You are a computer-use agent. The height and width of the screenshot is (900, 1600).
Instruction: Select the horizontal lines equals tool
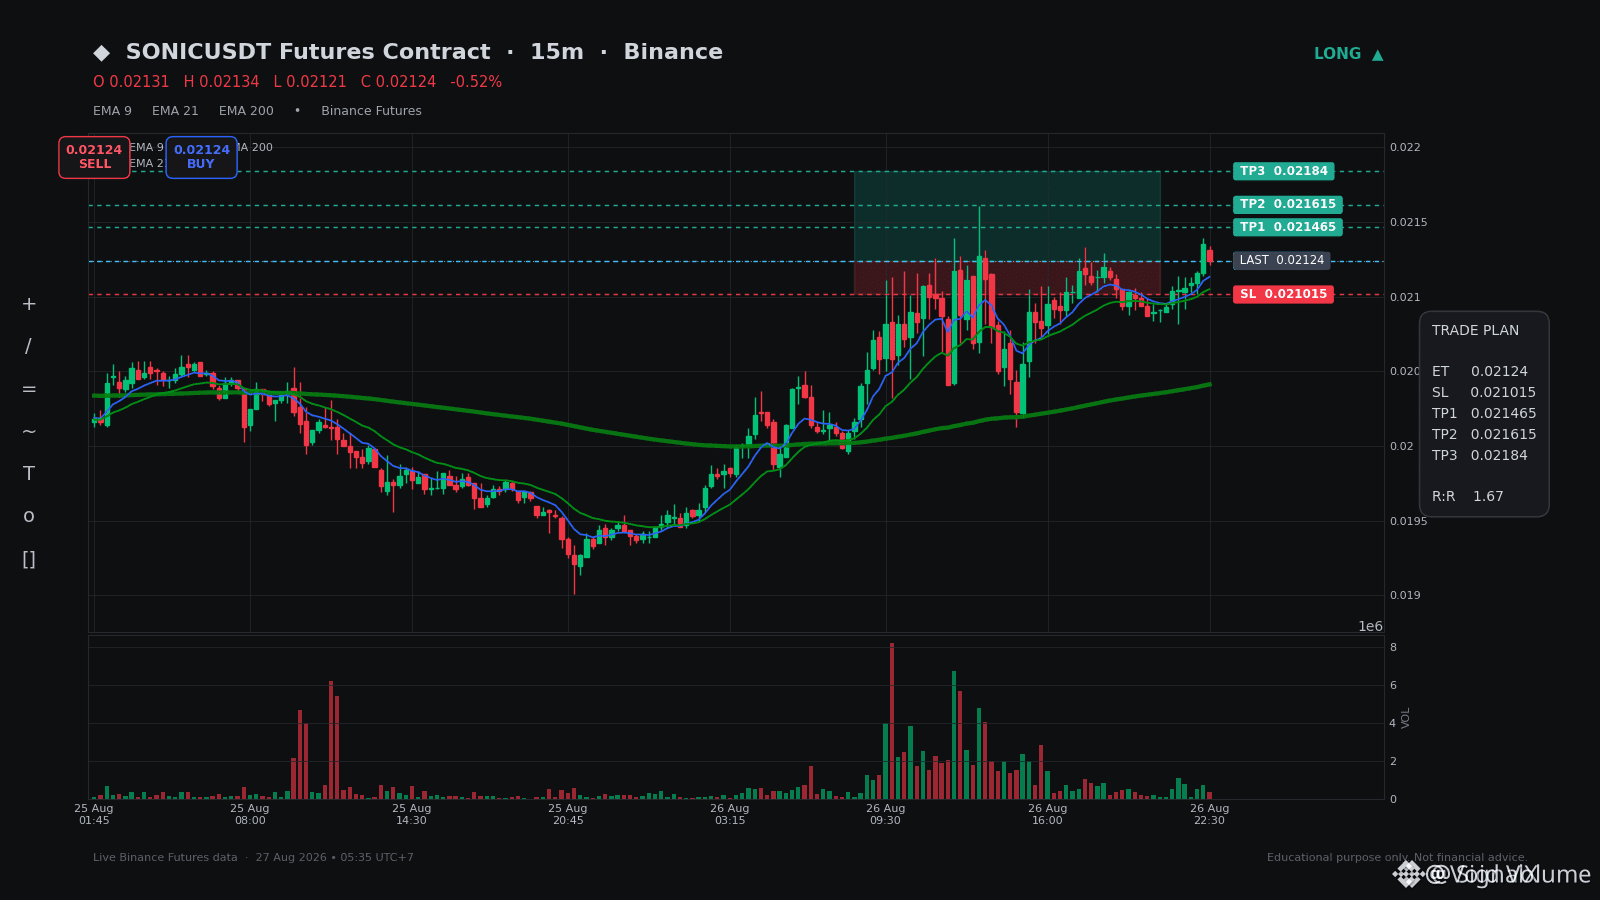pyautogui.click(x=29, y=390)
